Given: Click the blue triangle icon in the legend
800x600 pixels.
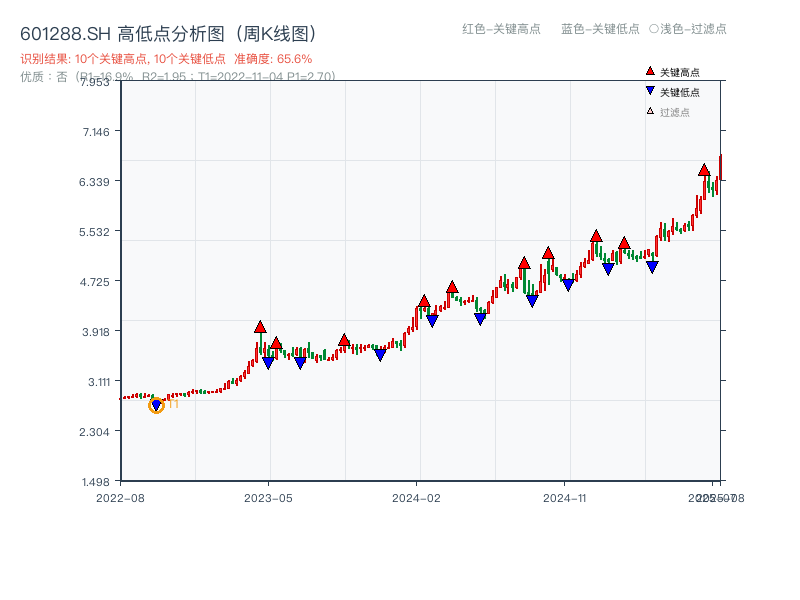Looking at the screenshot, I should pos(650,91).
